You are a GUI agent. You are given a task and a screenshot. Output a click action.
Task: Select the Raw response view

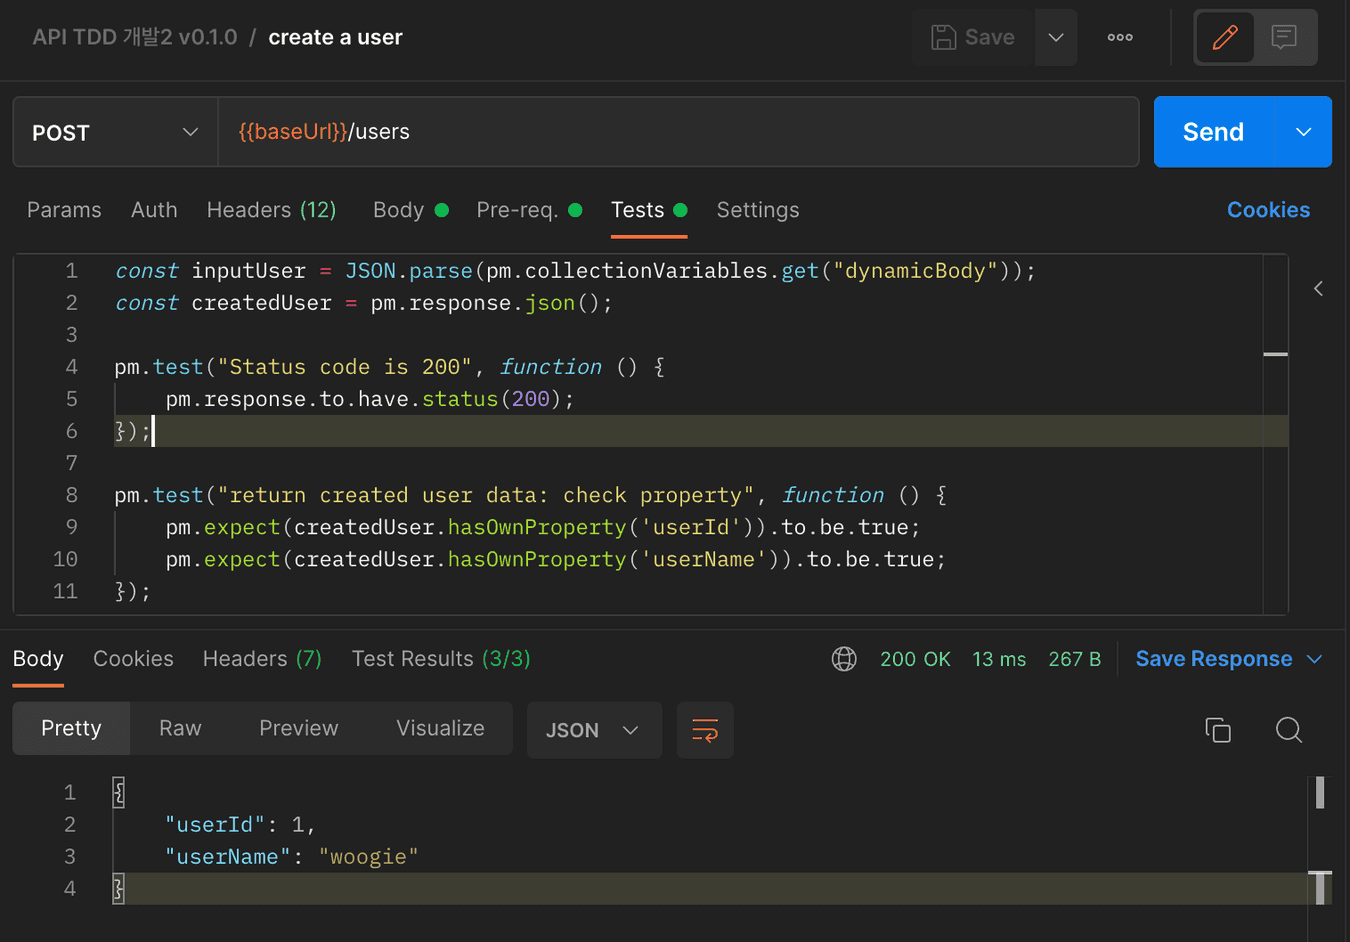pyautogui.click(x=180, y=729)
